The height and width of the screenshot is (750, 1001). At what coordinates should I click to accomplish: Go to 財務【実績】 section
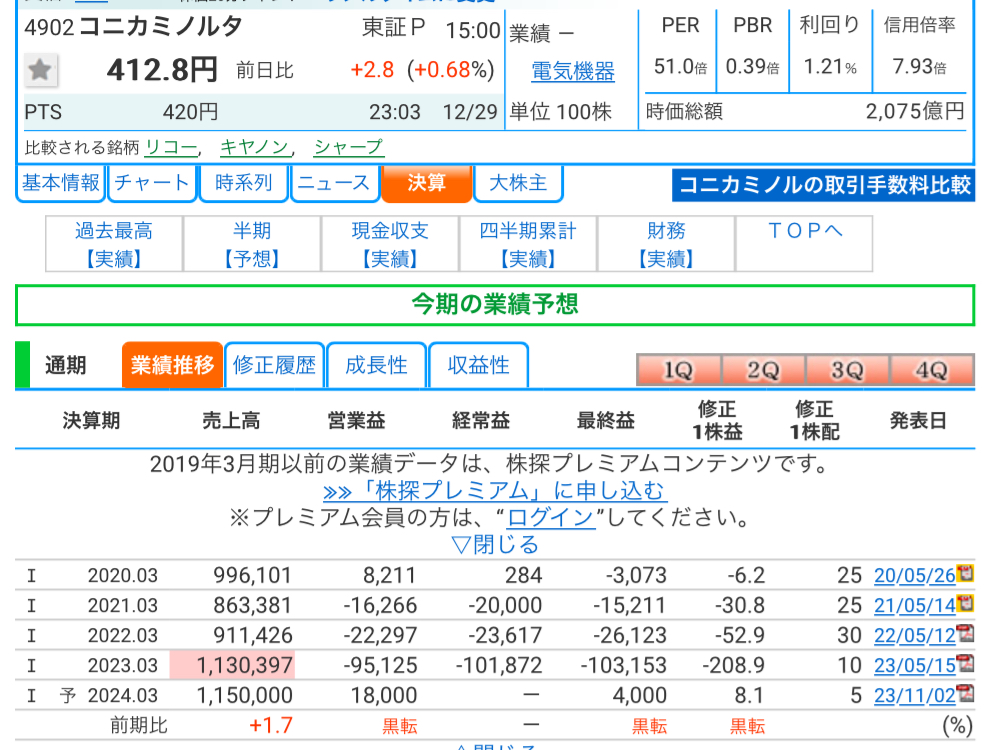click(x=666, y=244)
